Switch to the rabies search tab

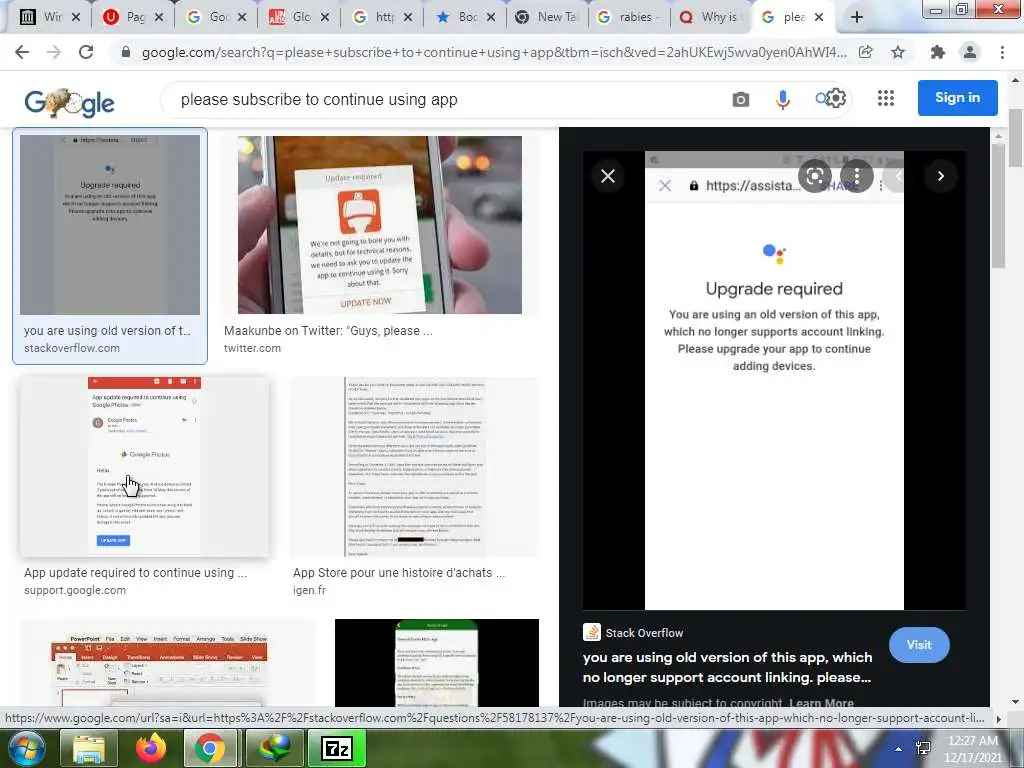pos(628,17)
